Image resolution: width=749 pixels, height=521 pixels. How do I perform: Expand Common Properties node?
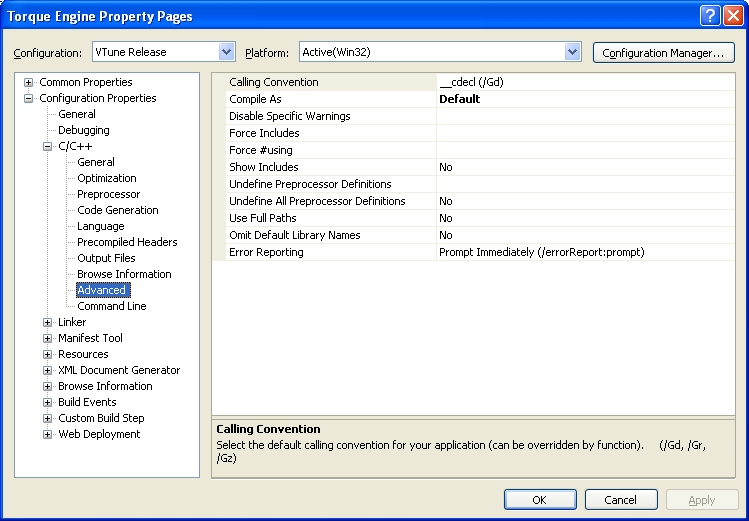28,82
